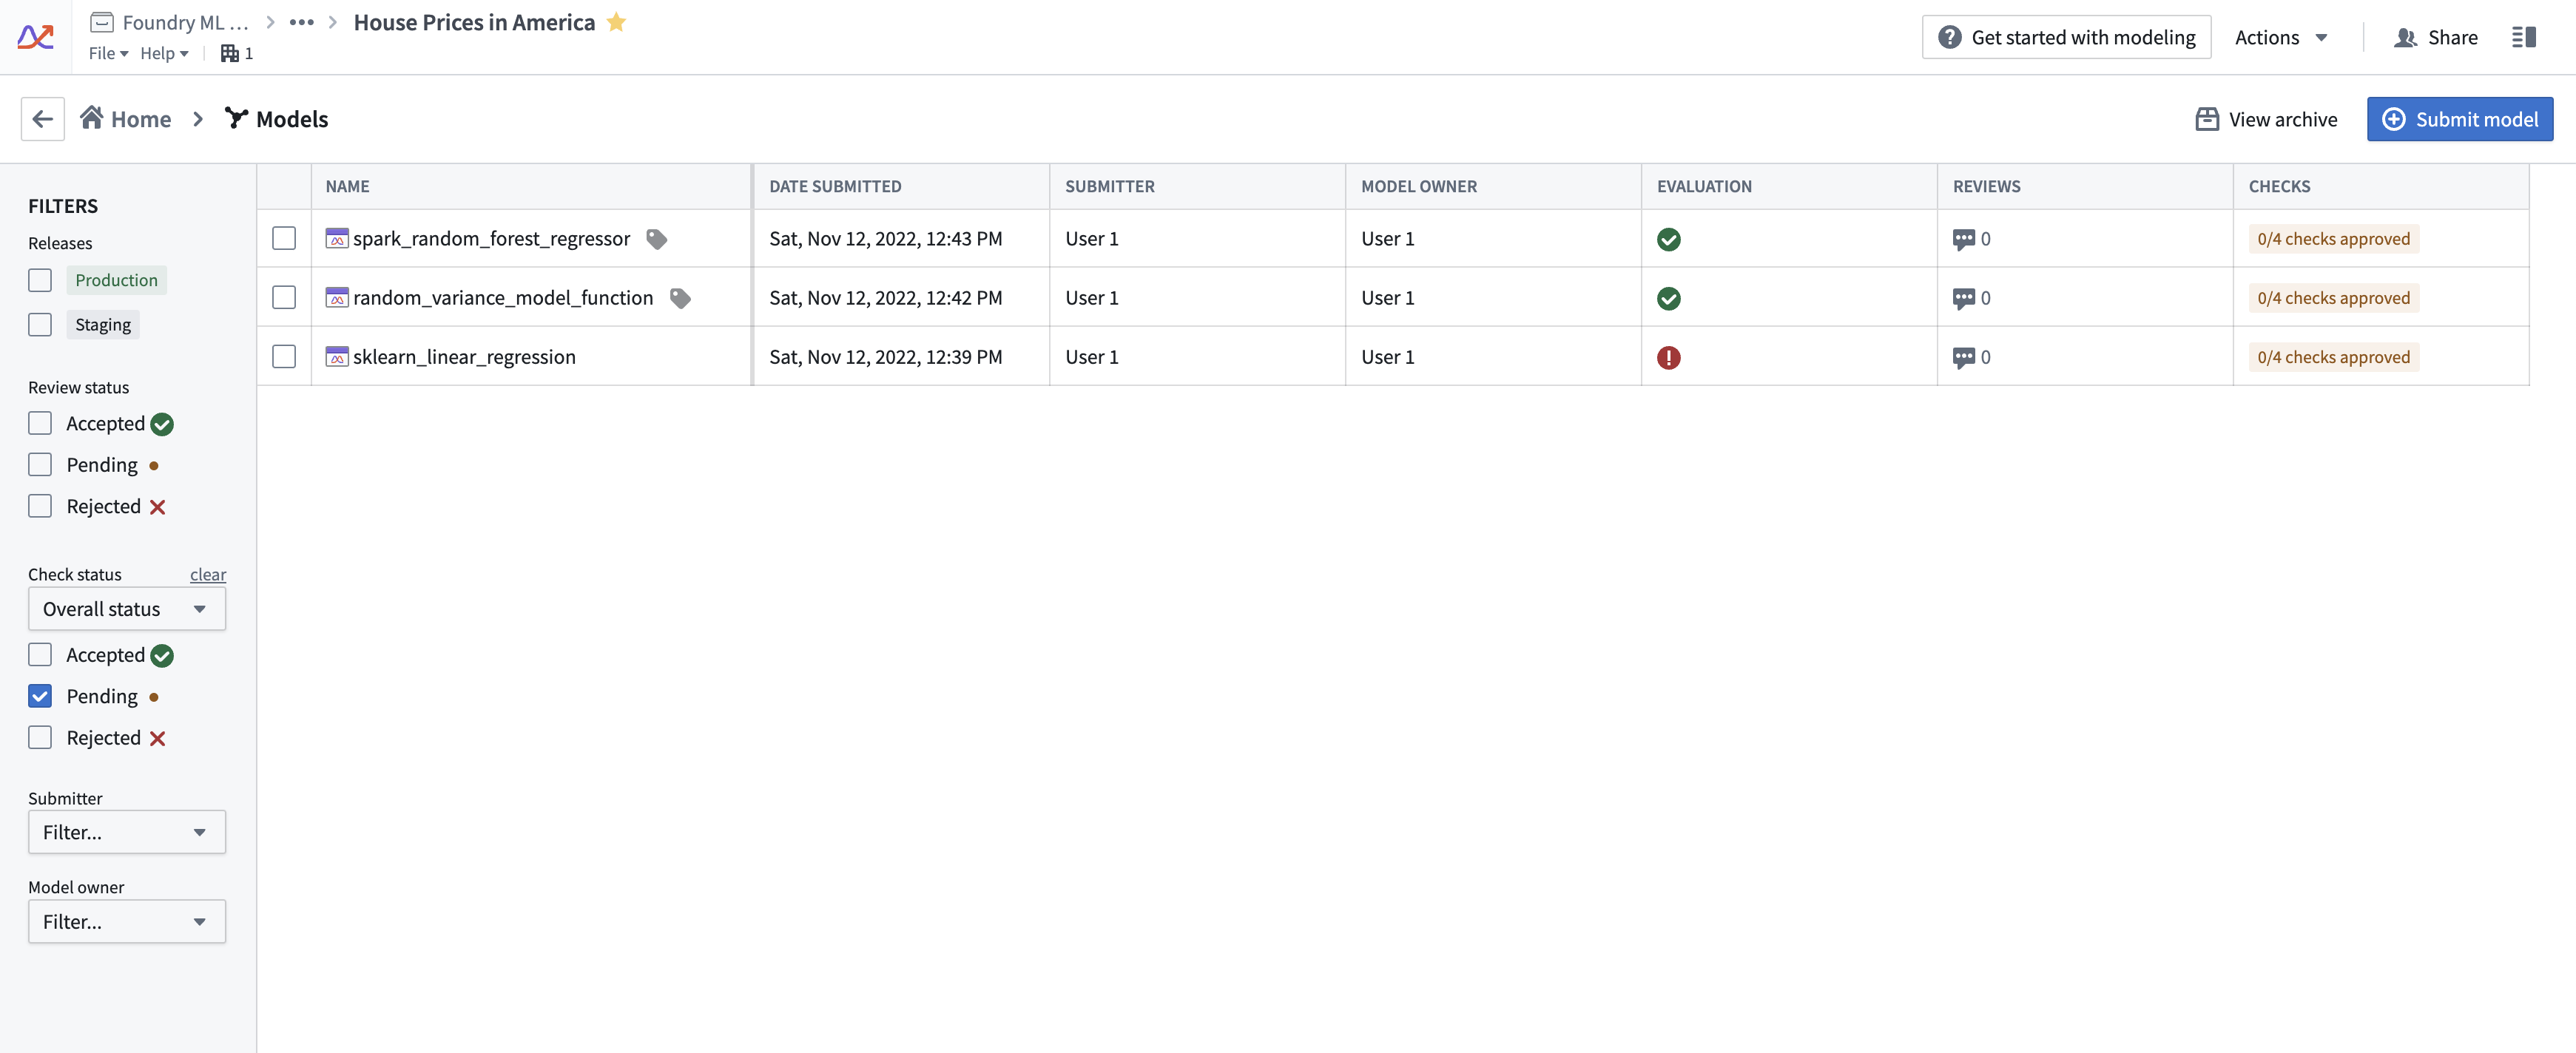The height and width of the screenshot is (1053, 2576).
Task: Click red evaluation error for sklearn_linear_regression
Action: tap(1668, 357)
